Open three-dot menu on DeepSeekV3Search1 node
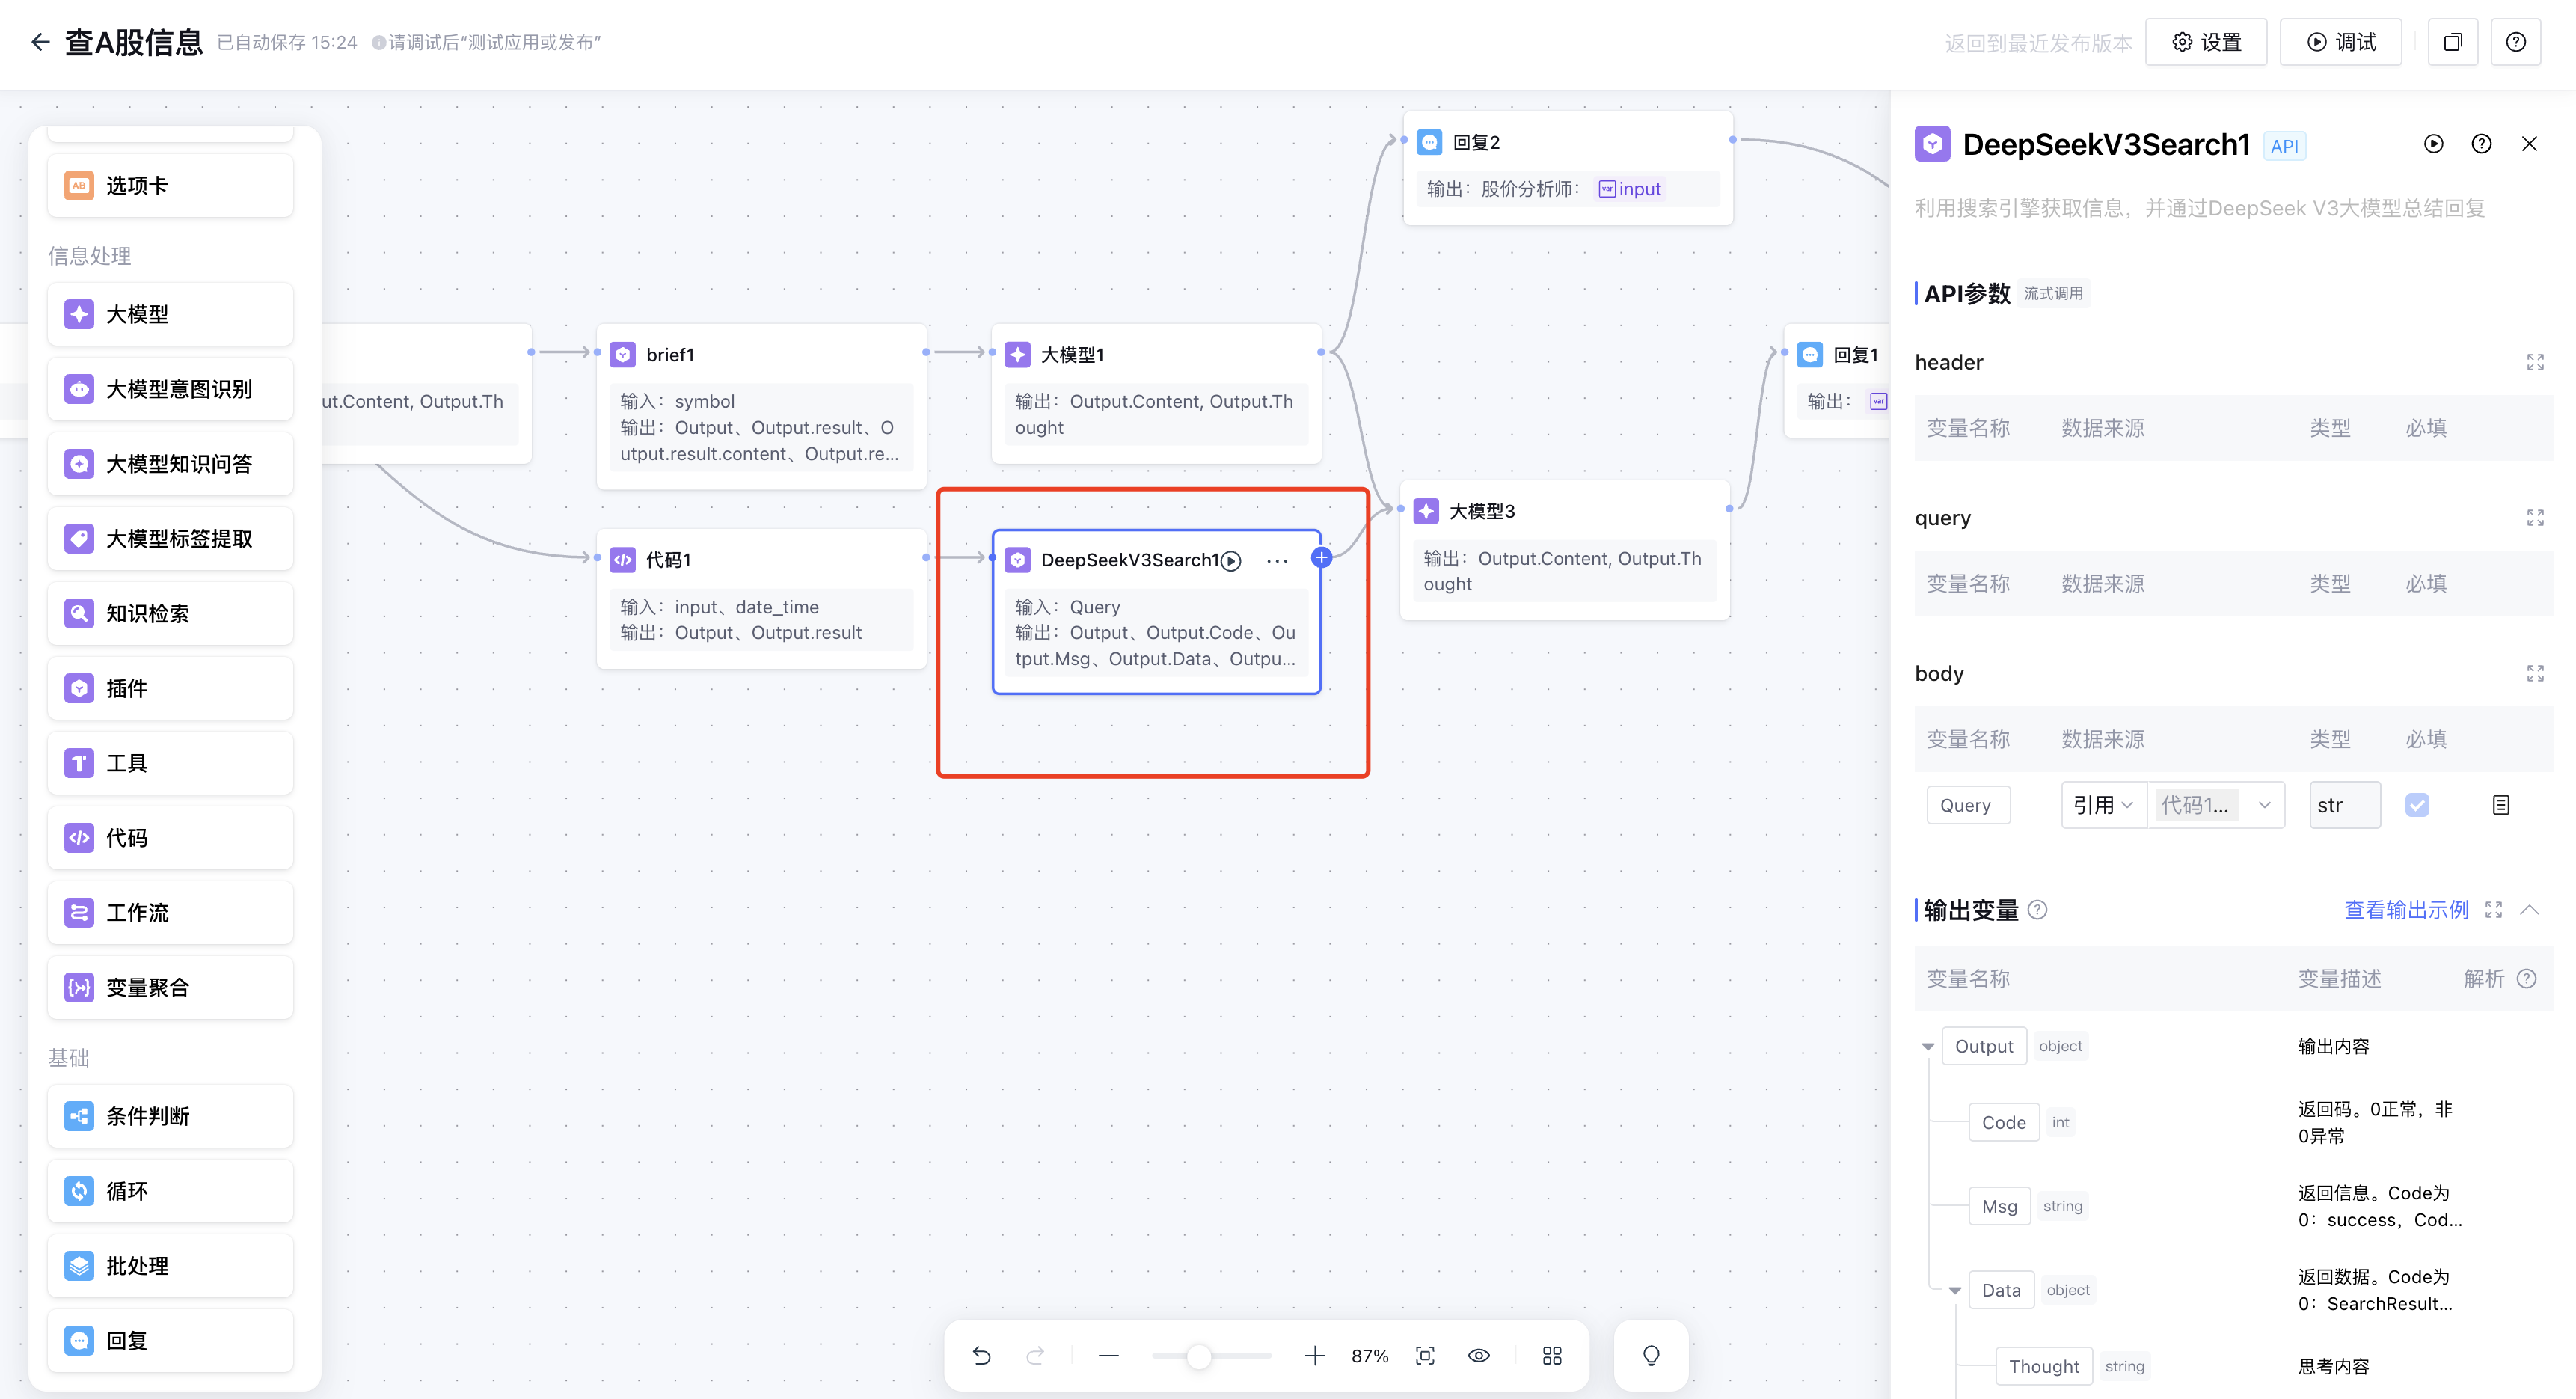 coord(1277,561)
